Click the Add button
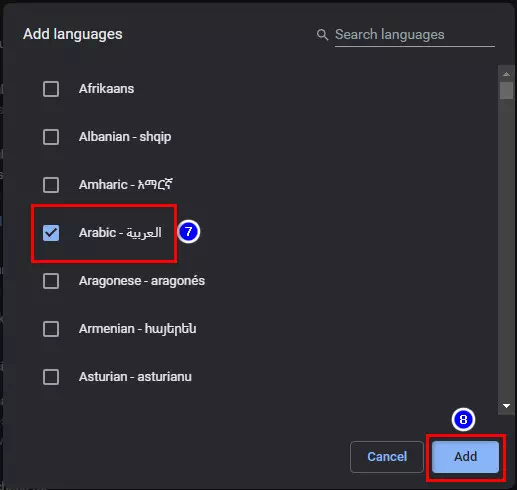Image resolution: width=517 pixels, height=490 pixels. coord(465,457)
